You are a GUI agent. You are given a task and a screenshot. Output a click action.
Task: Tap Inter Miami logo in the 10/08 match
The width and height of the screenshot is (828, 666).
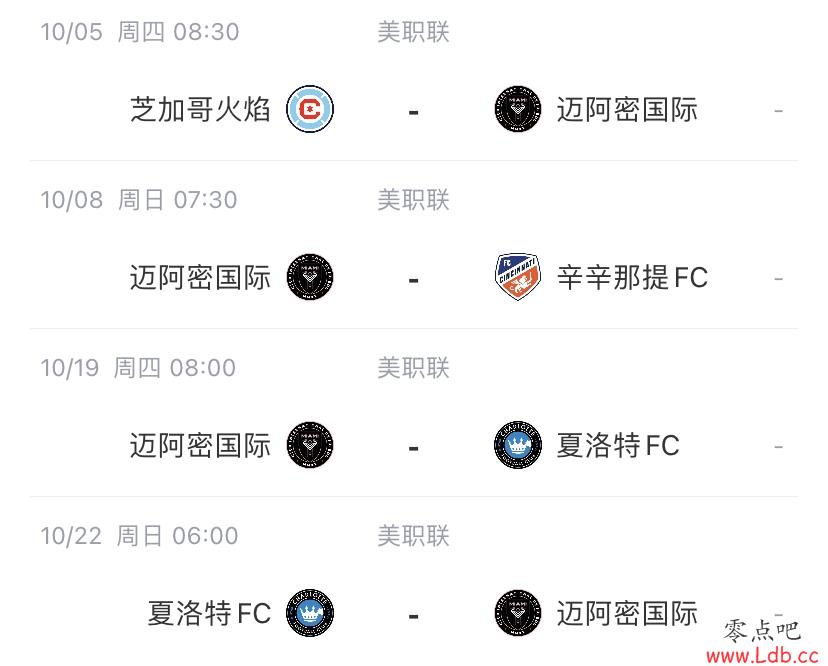coord(310,277)
